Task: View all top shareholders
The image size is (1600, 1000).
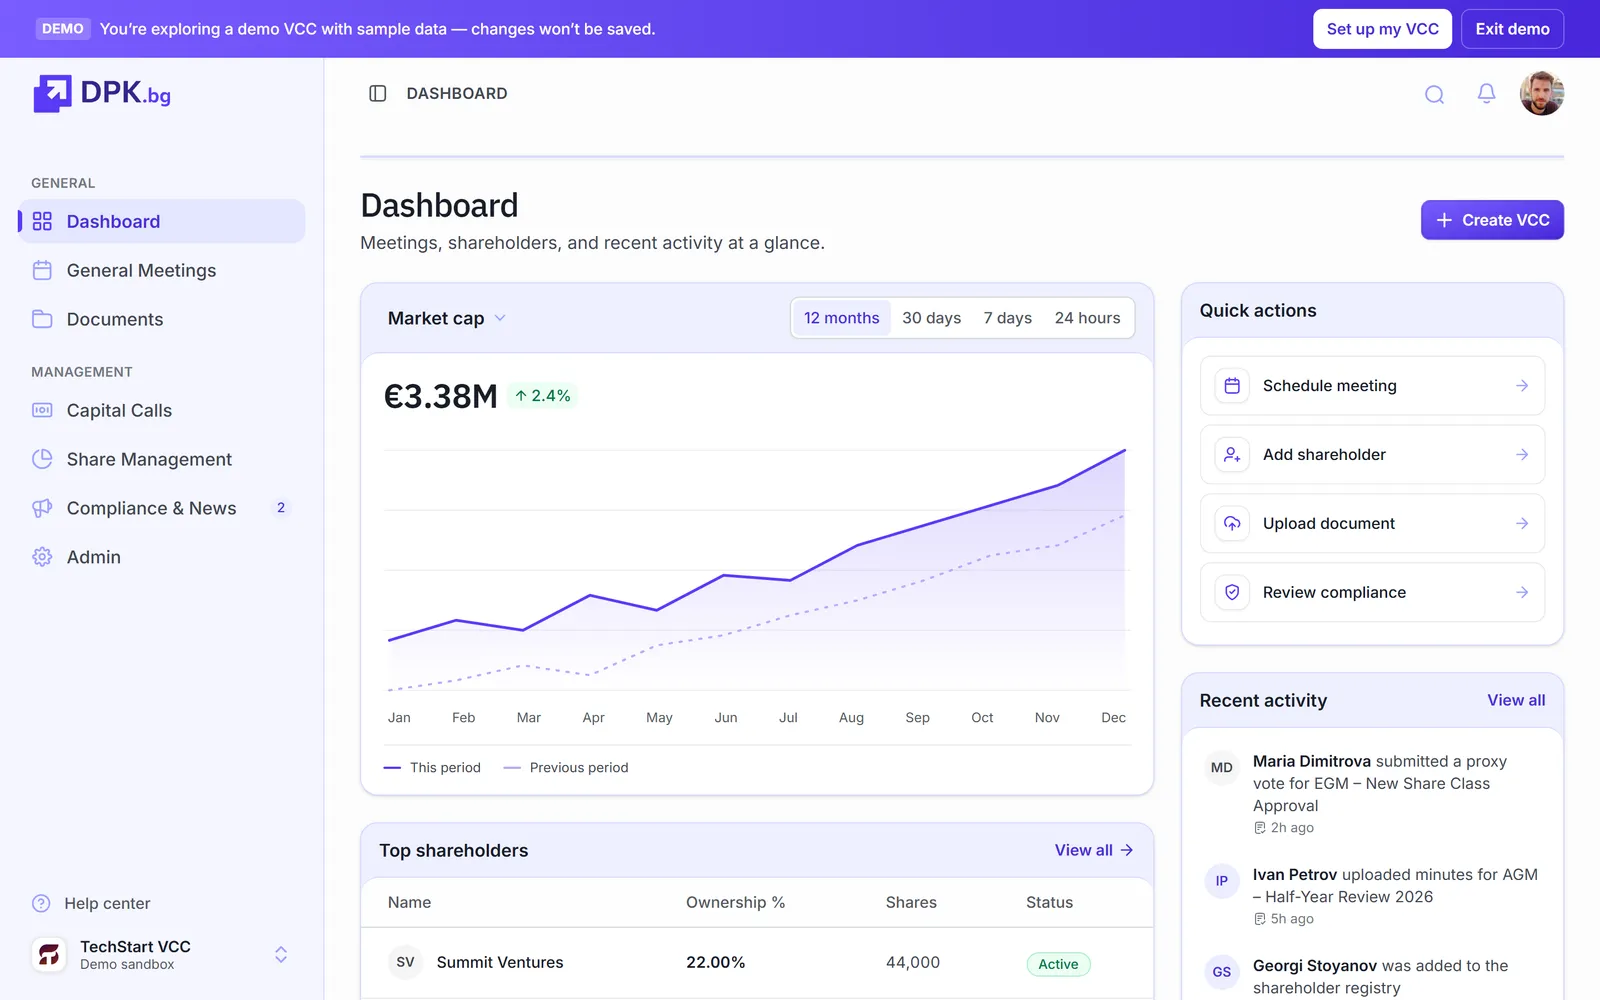Action: (x=1094, y=850)
